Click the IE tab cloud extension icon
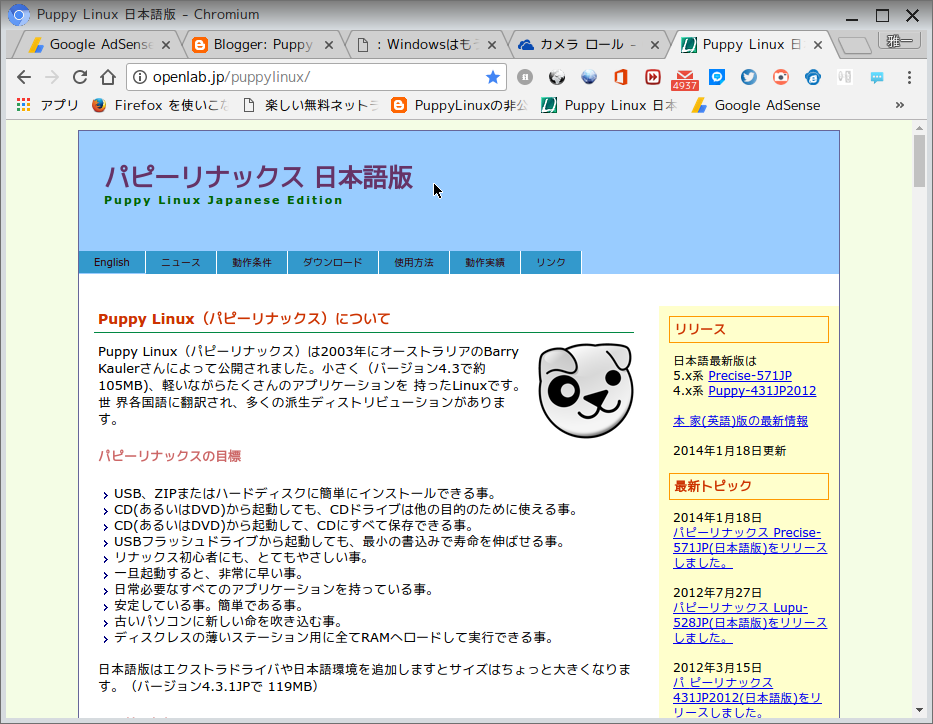Viewport: 933px width, 724px height. point(813,77)
